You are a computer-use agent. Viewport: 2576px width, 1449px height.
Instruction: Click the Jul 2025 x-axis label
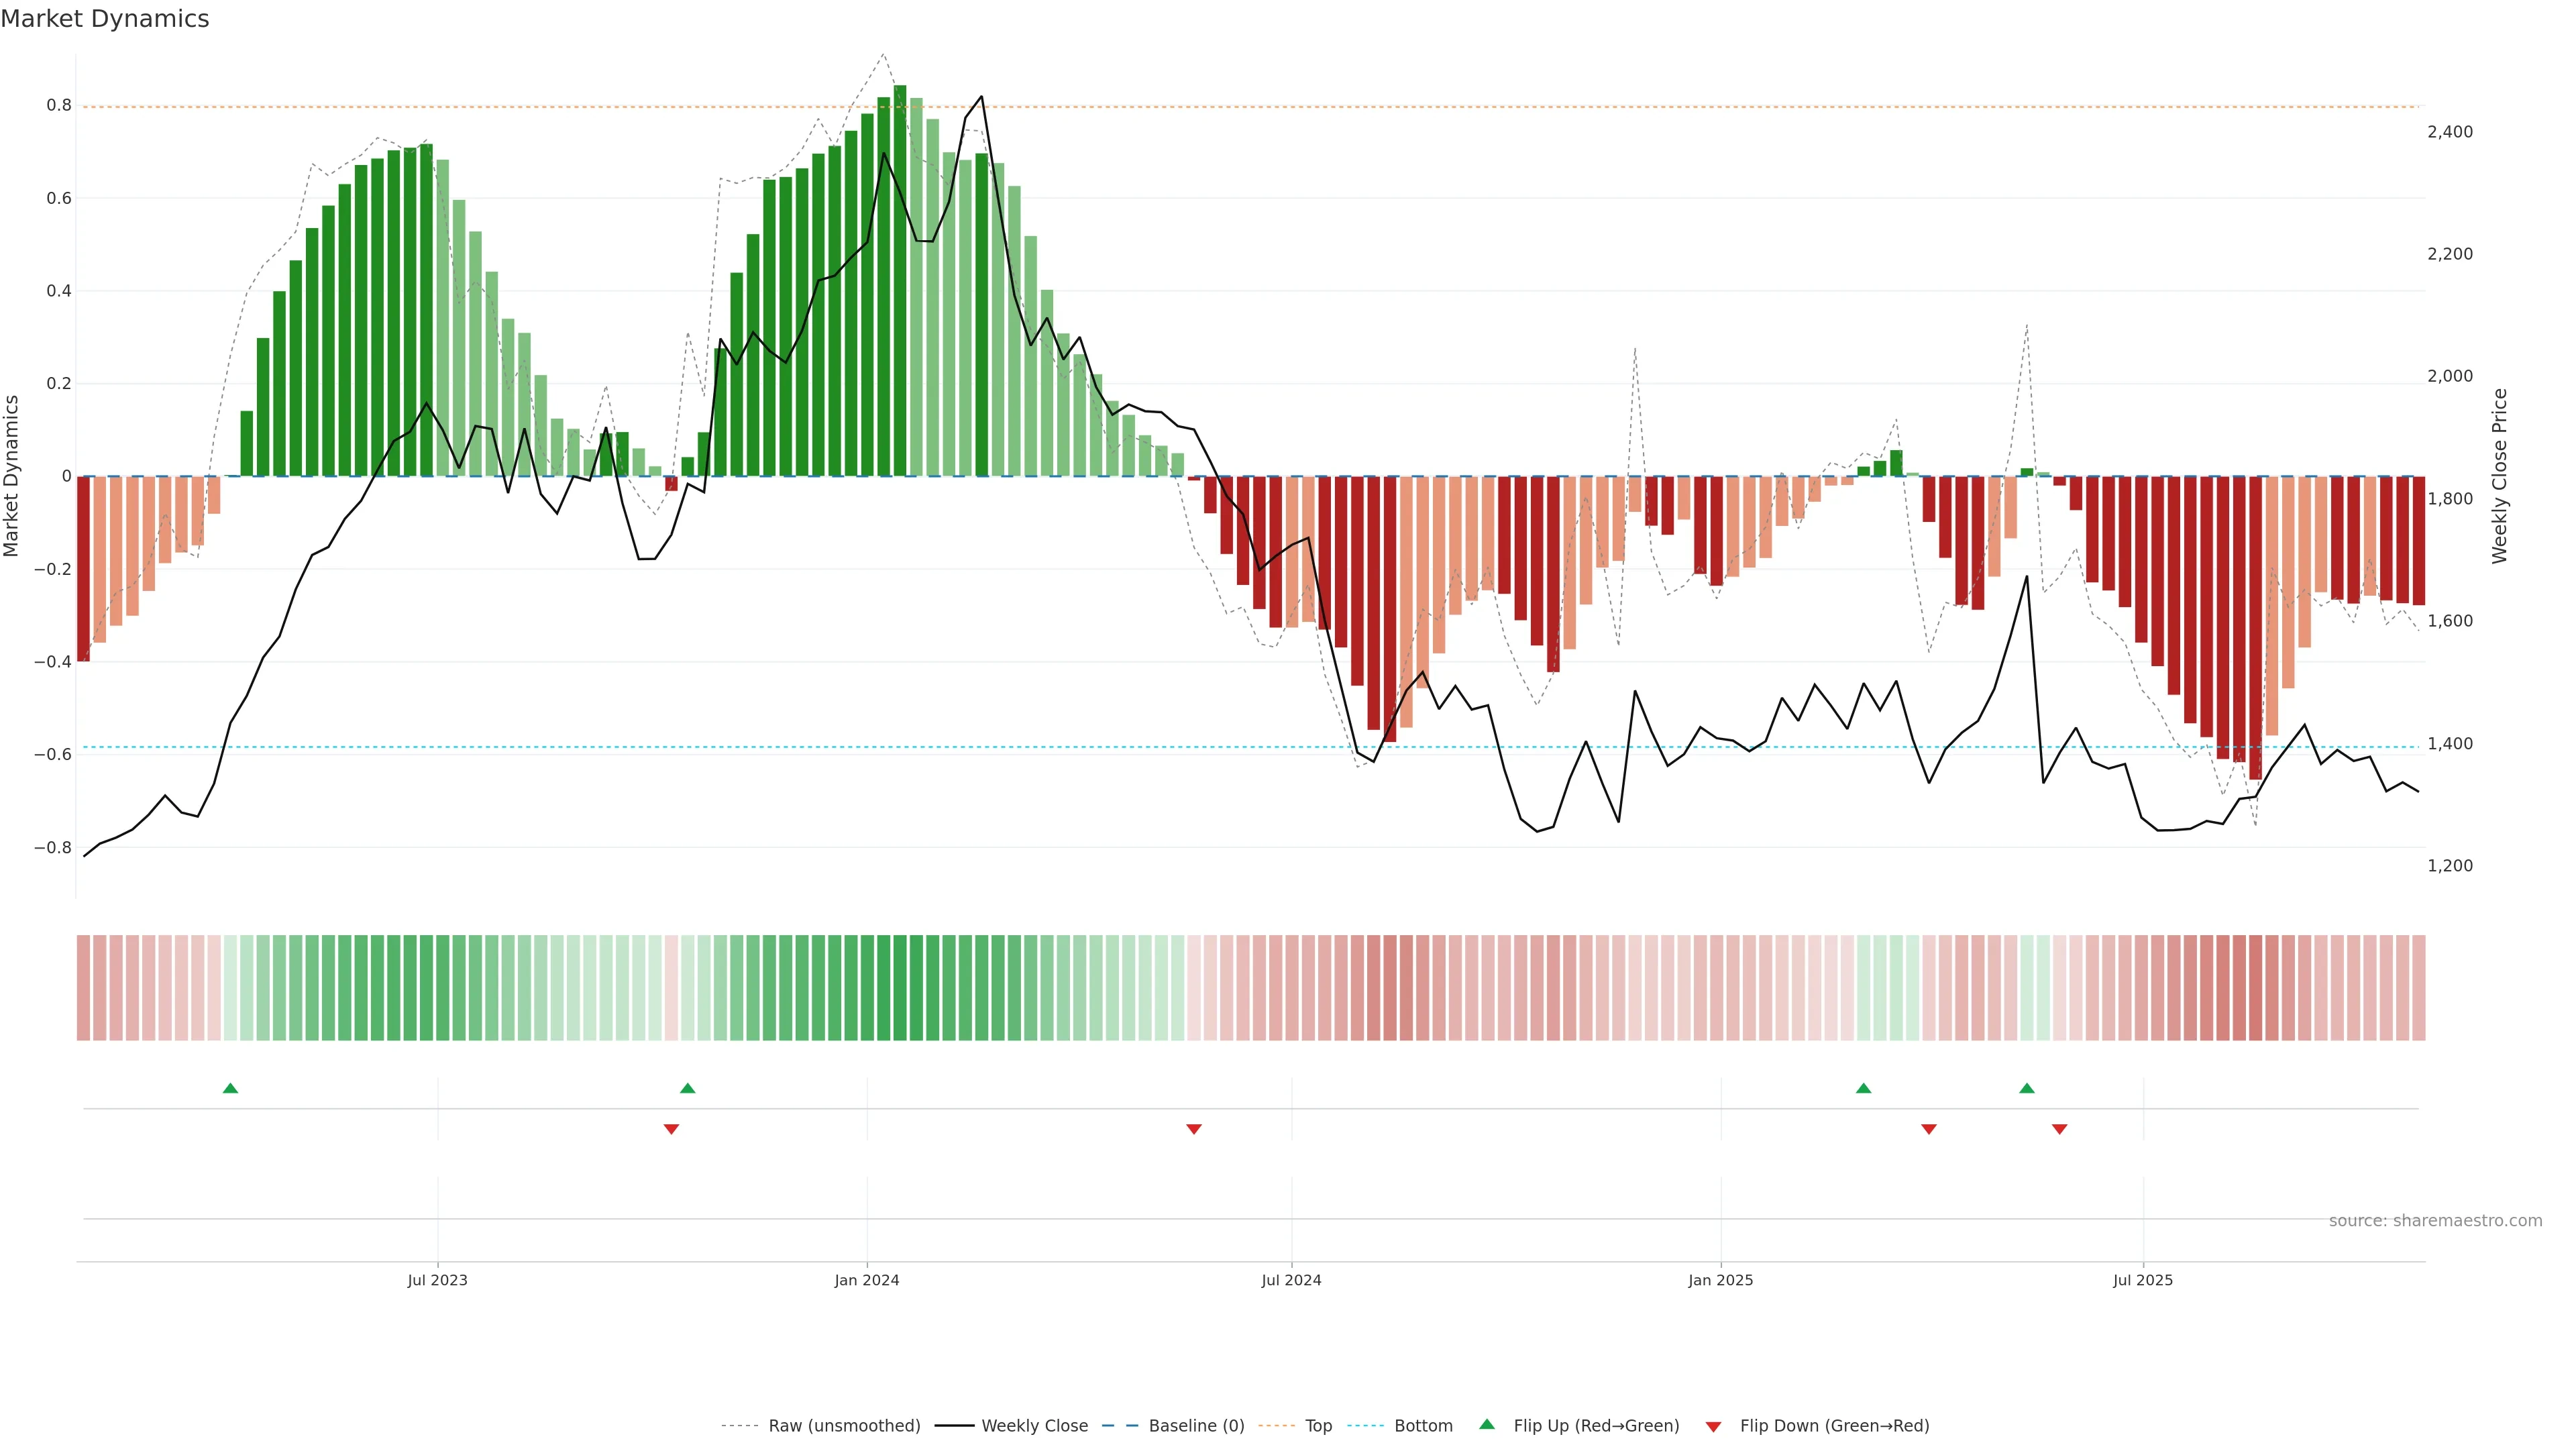[x=2142, y=1280]
